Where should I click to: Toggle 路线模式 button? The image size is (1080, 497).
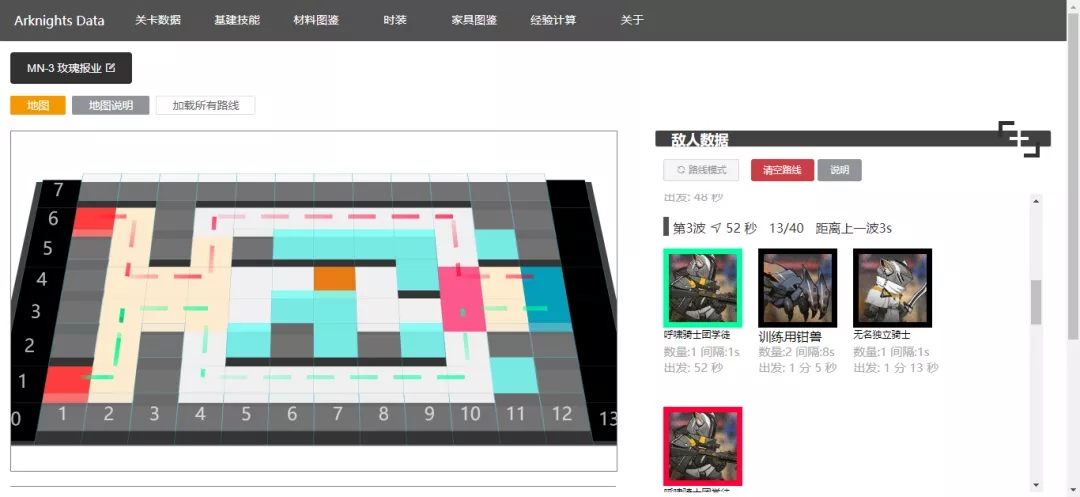tap(701, 170)
